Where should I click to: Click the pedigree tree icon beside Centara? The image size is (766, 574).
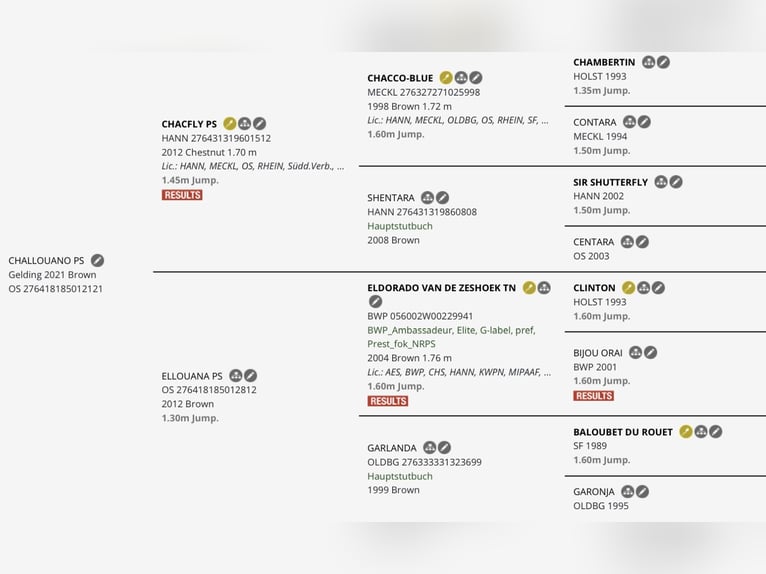pyautogui.click(x=627, y=242)
